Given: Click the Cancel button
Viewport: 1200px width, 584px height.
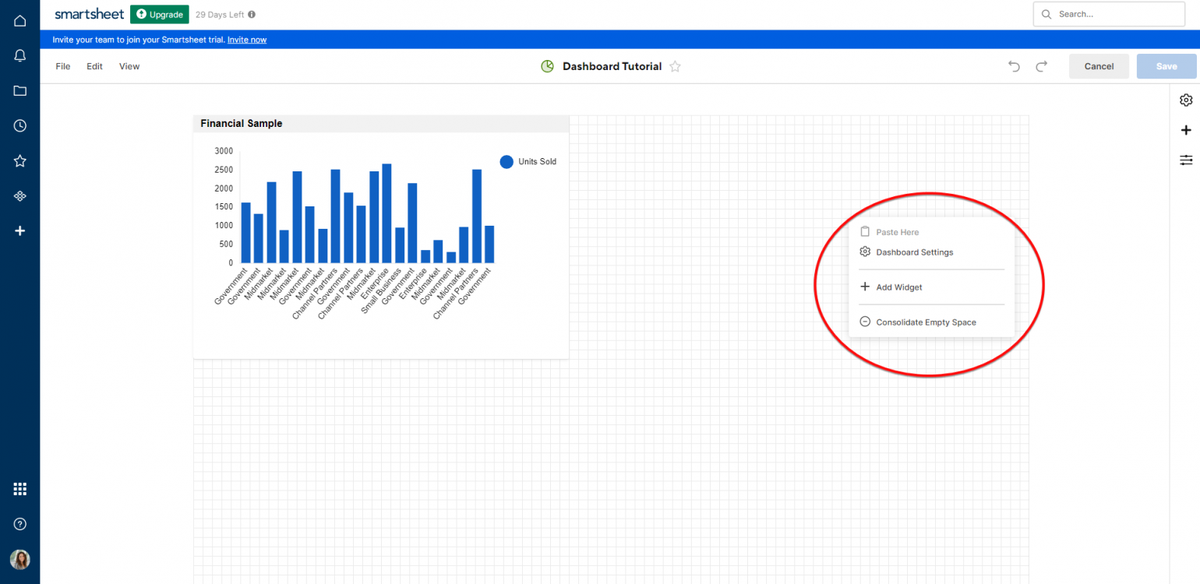Looking at the screenshot, I should tap(1098, 65).
